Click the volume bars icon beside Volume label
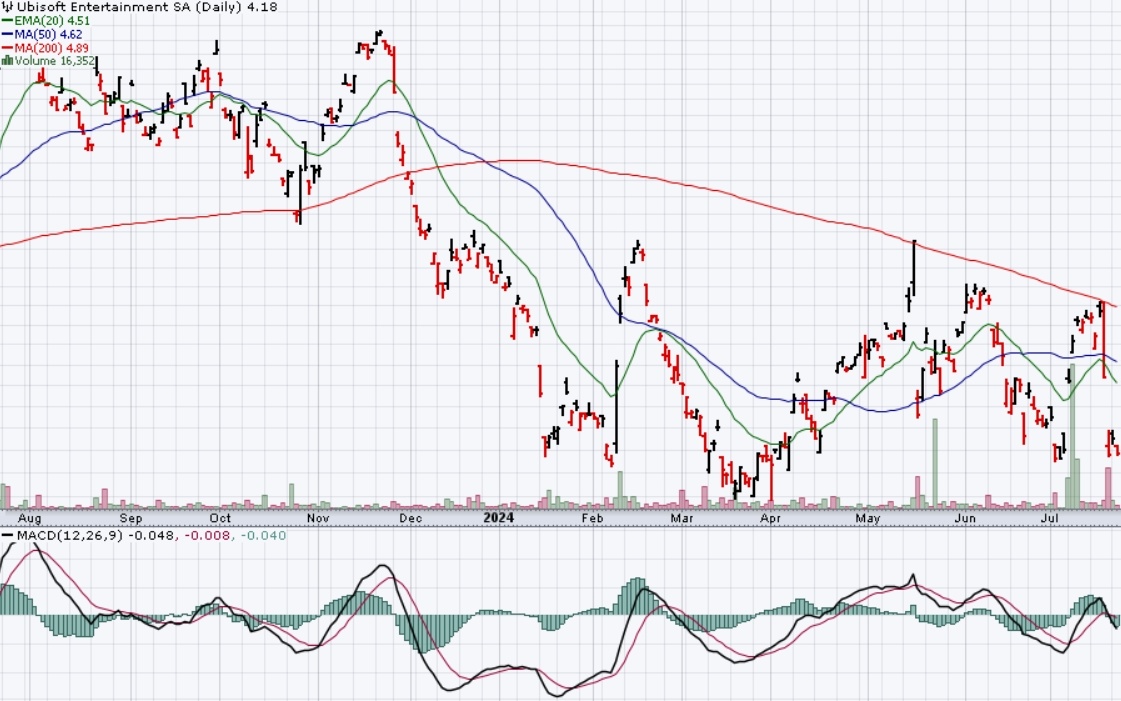1121x701 pixels. pyautogui.click(x=7, y=61)
